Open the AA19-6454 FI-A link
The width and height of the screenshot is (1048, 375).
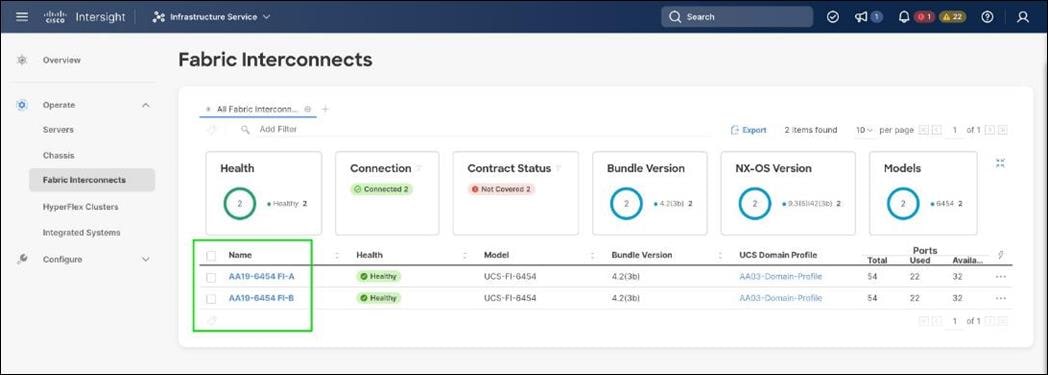[261, 277]
